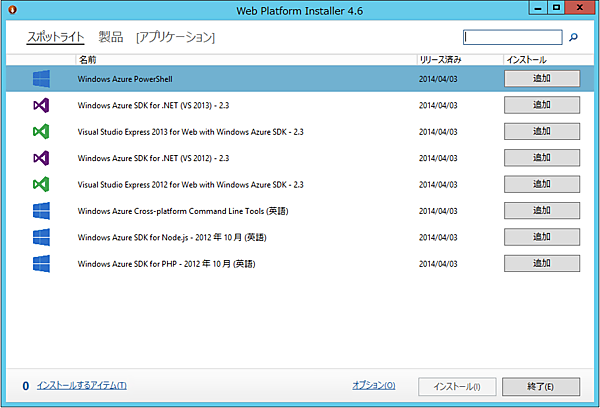Select Windows Azure SDK for PHP text
This screenshot has width=600, height=408.
pos(166,264)
